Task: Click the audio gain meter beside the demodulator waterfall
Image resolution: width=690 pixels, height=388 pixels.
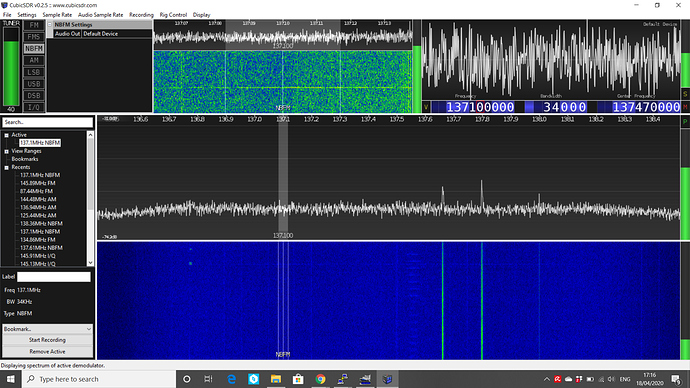Action: [416, 66]
